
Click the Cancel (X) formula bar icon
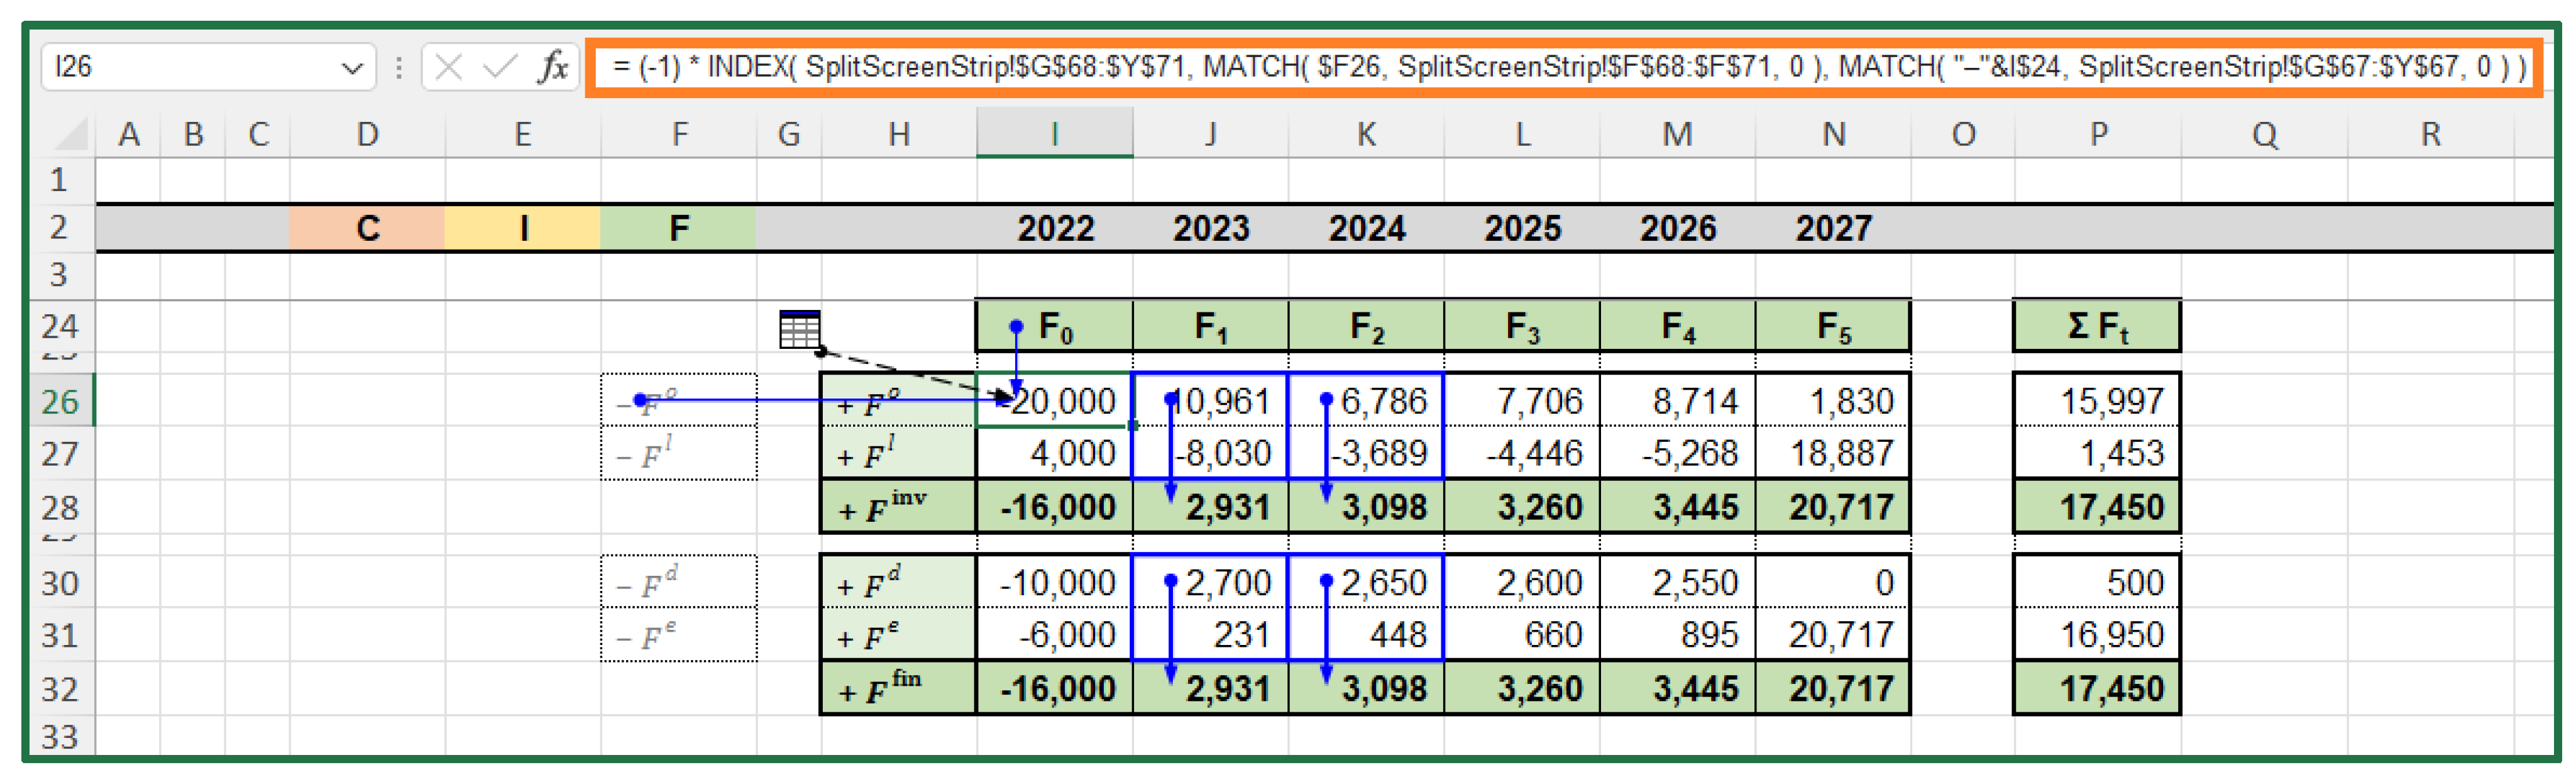coord(449,67)
